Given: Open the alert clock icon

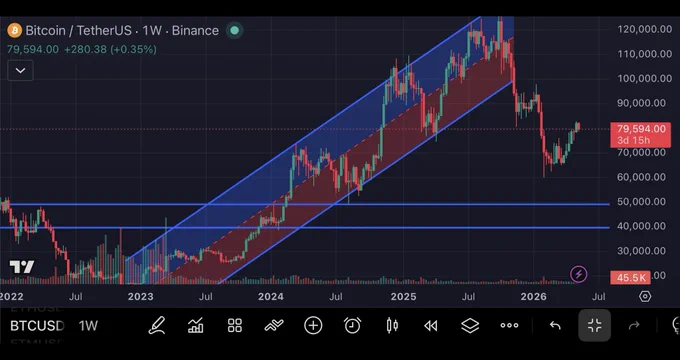Looking at the screenshot, I should (x=352, y=325).
